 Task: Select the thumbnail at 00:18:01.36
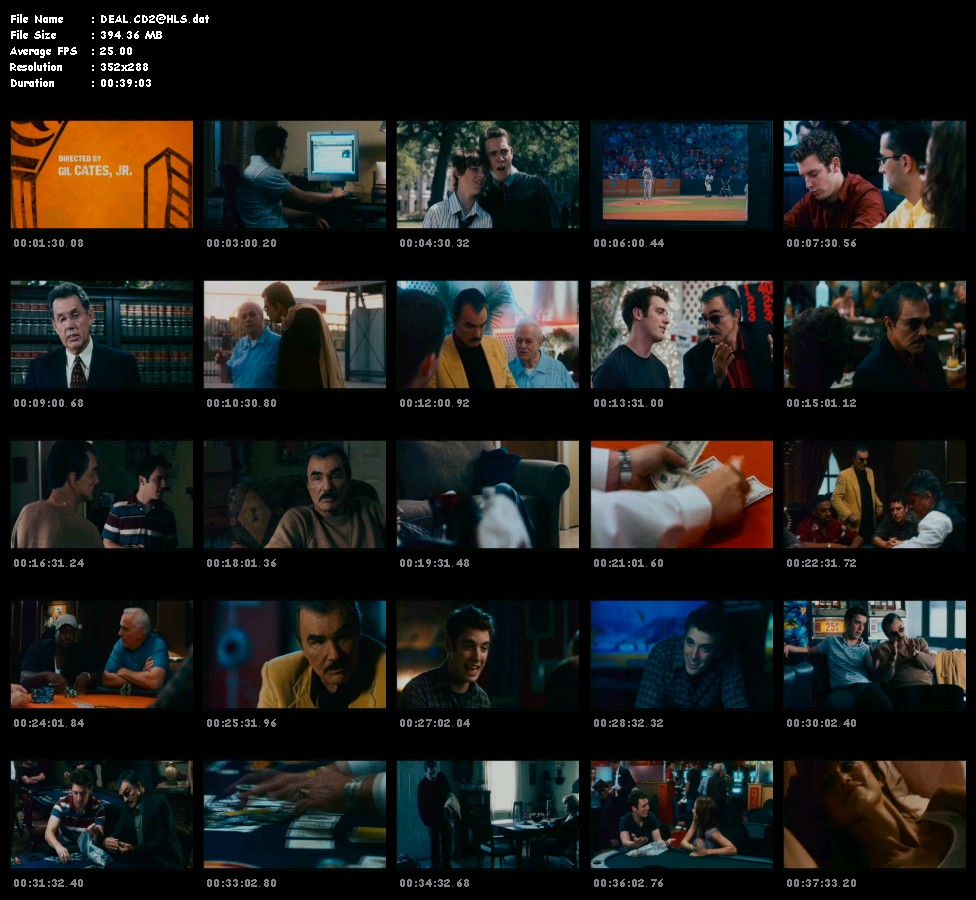(x=294, y=494)
